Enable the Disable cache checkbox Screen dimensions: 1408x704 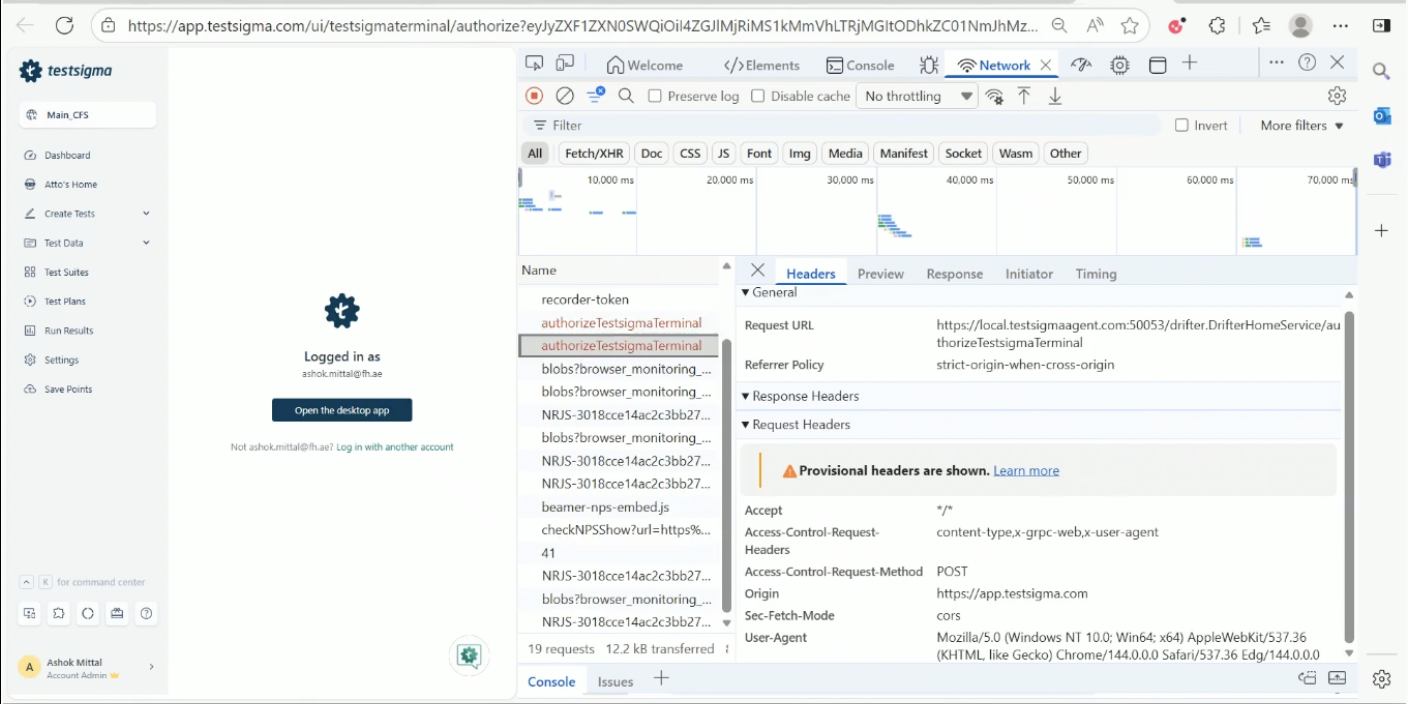758,96
